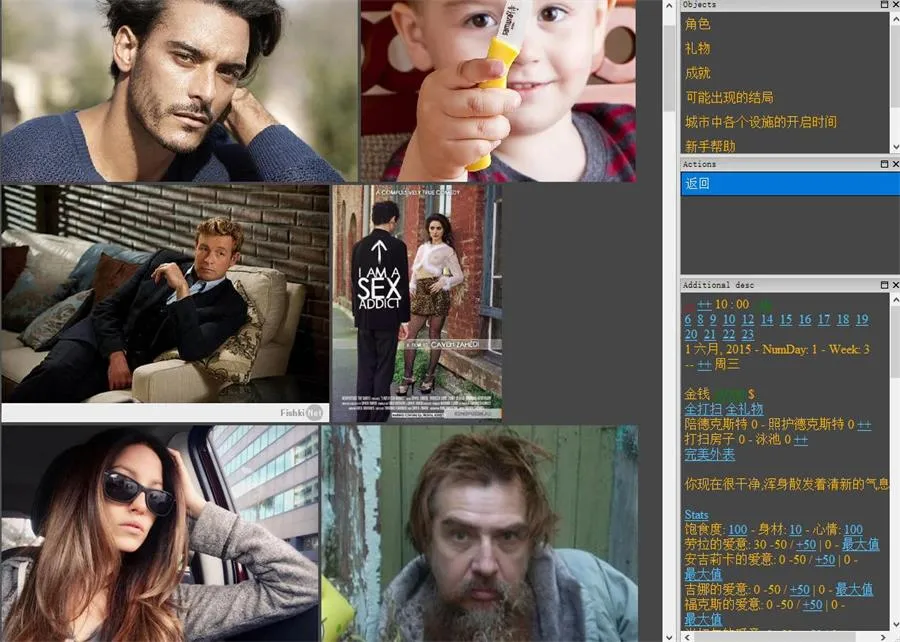Open the Stats link
This screenshot has width=900, height=642.
click(696, 514)
